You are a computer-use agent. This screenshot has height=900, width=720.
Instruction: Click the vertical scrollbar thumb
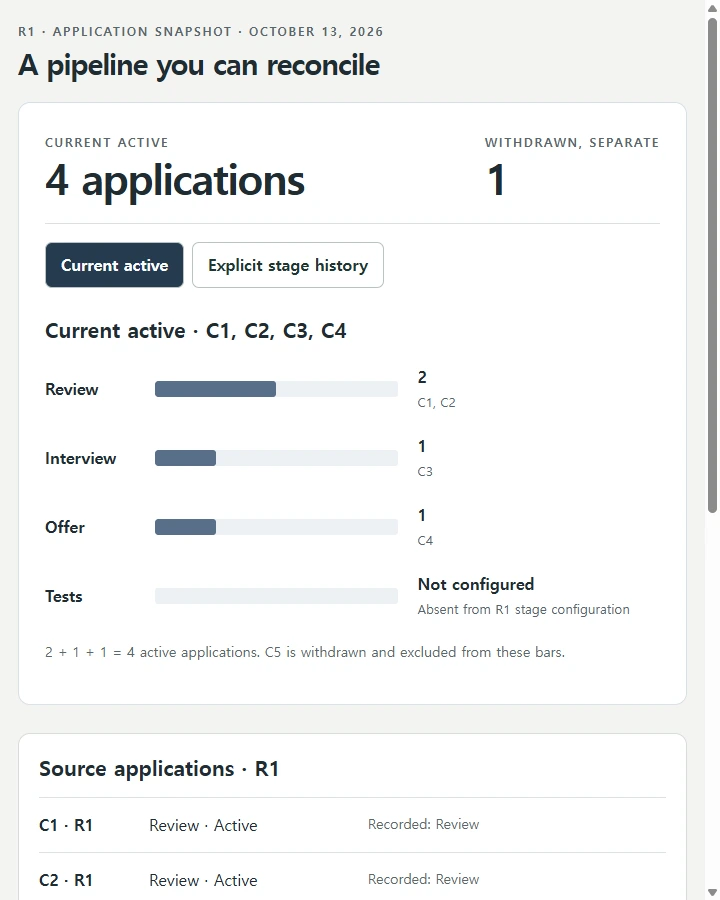point(713,265)
